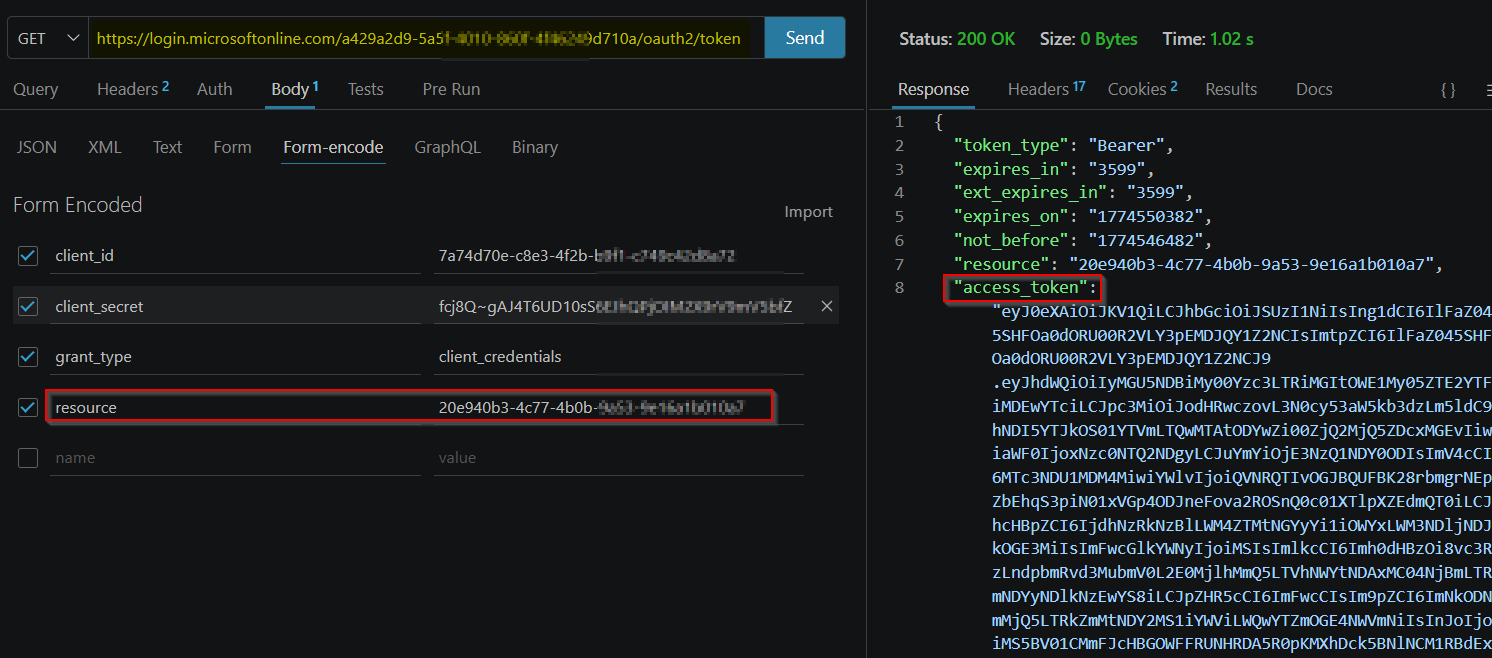Click the first access token line starting eyJ0eXAi

tap(1242, 311)
